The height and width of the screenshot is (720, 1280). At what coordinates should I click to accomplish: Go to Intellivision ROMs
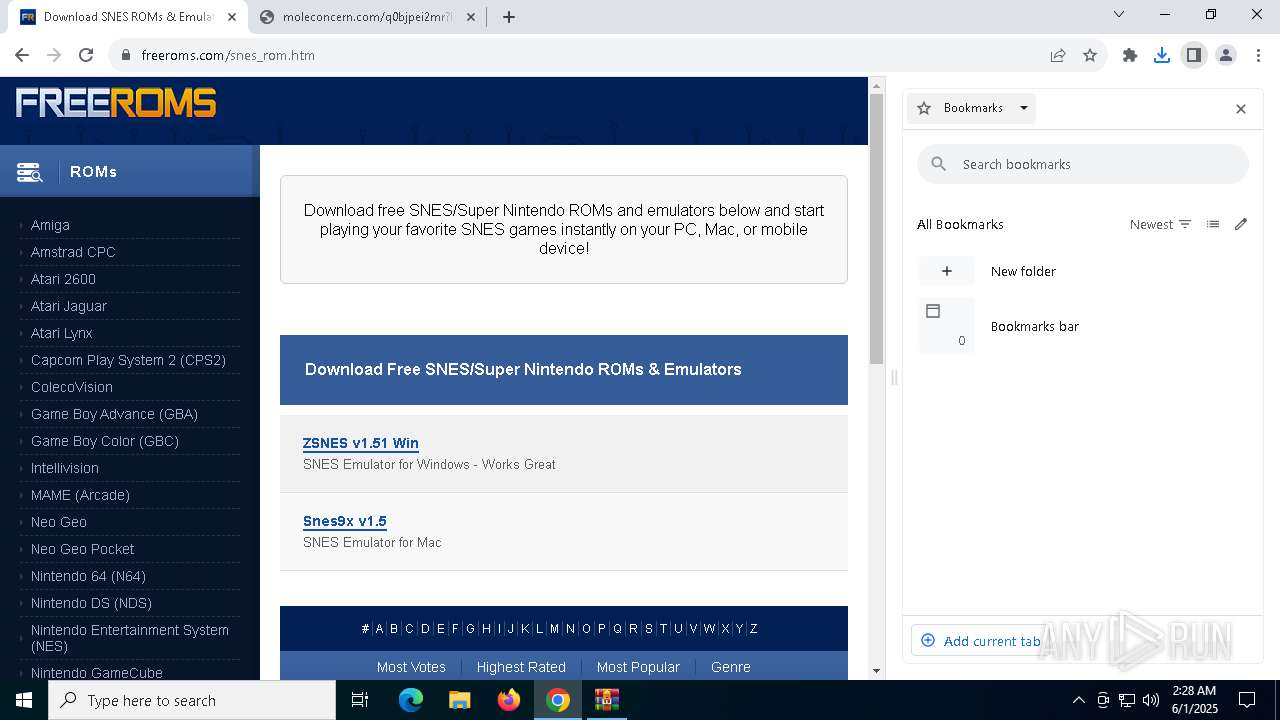point(65,468)
